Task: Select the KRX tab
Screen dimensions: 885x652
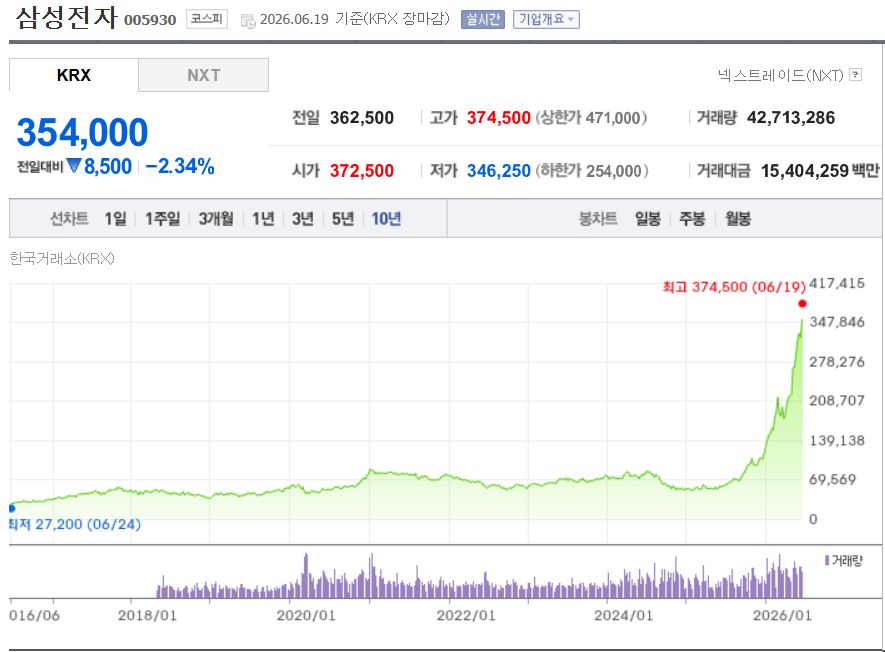Action: click(73, 75)
